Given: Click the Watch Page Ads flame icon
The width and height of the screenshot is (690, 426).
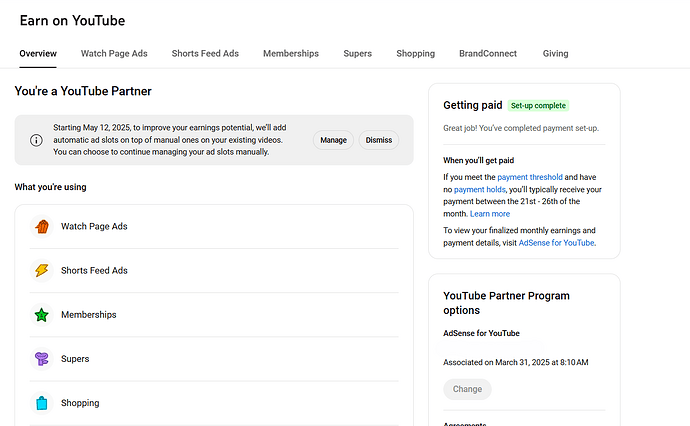Looking at the screenshot, I should point(42,227).
